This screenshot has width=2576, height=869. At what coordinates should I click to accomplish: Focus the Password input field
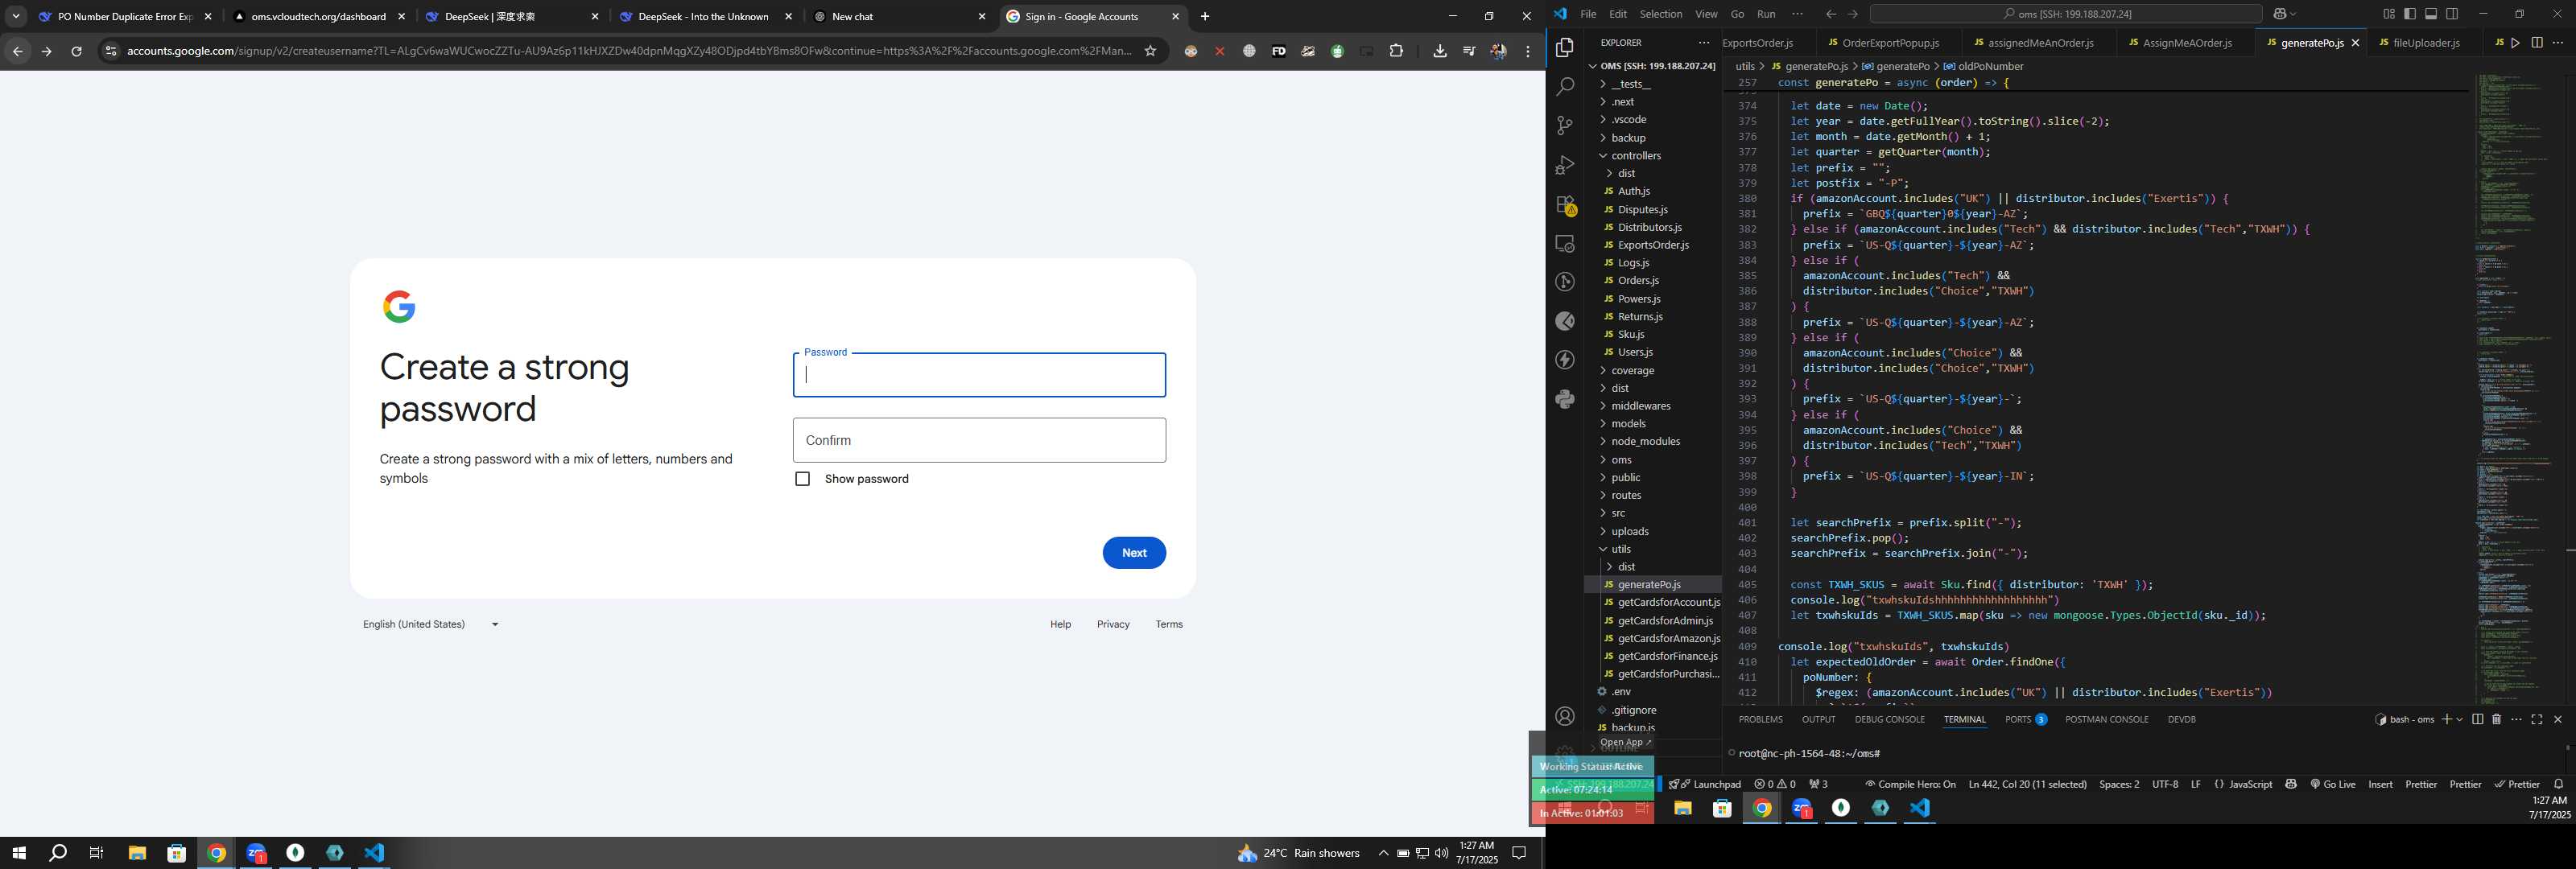(x=979, y=375)
